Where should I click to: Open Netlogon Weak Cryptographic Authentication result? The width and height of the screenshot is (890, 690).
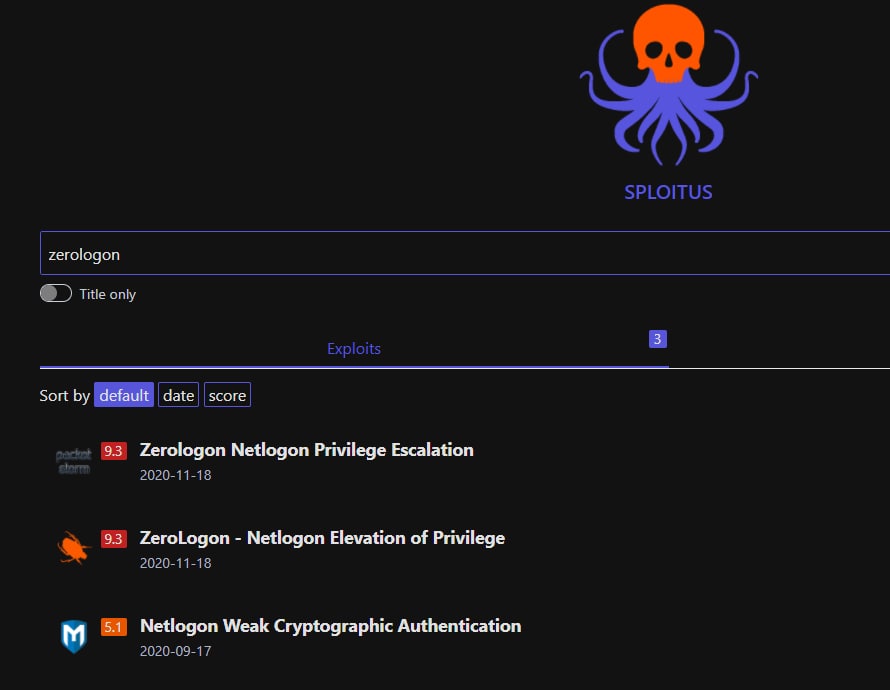pos(330,626)
